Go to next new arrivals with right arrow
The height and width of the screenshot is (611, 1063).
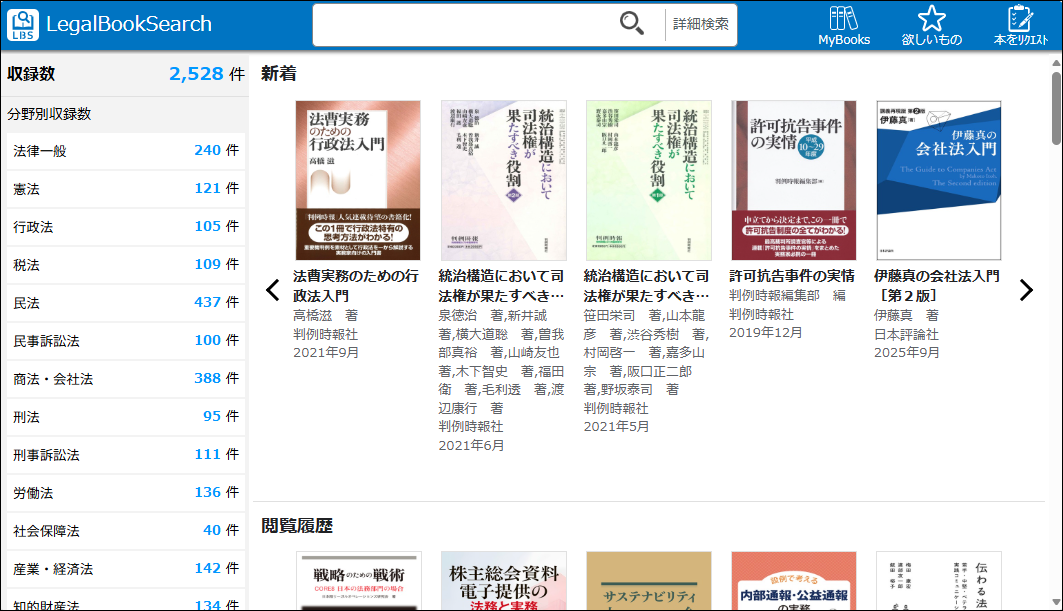tap(1025, 290)
